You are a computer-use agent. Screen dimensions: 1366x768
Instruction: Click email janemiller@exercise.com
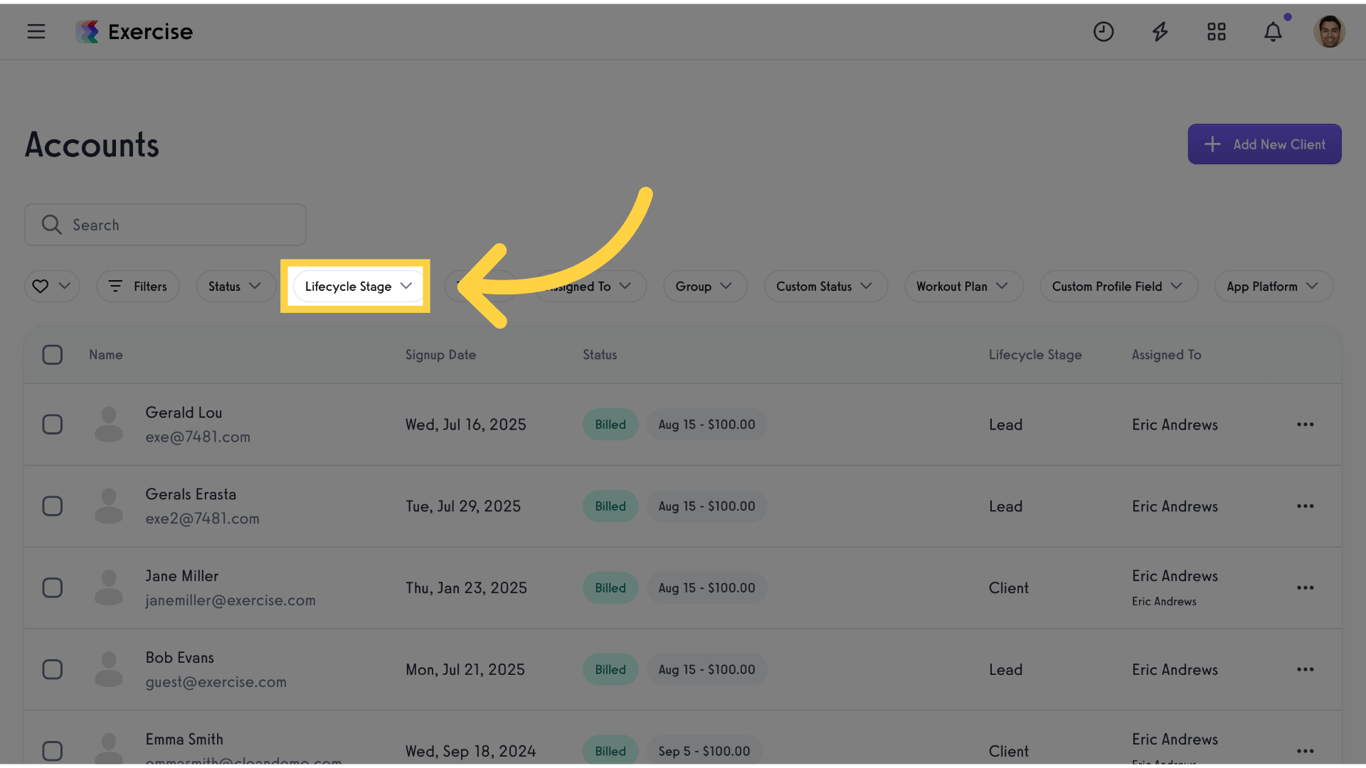(230, 601)
